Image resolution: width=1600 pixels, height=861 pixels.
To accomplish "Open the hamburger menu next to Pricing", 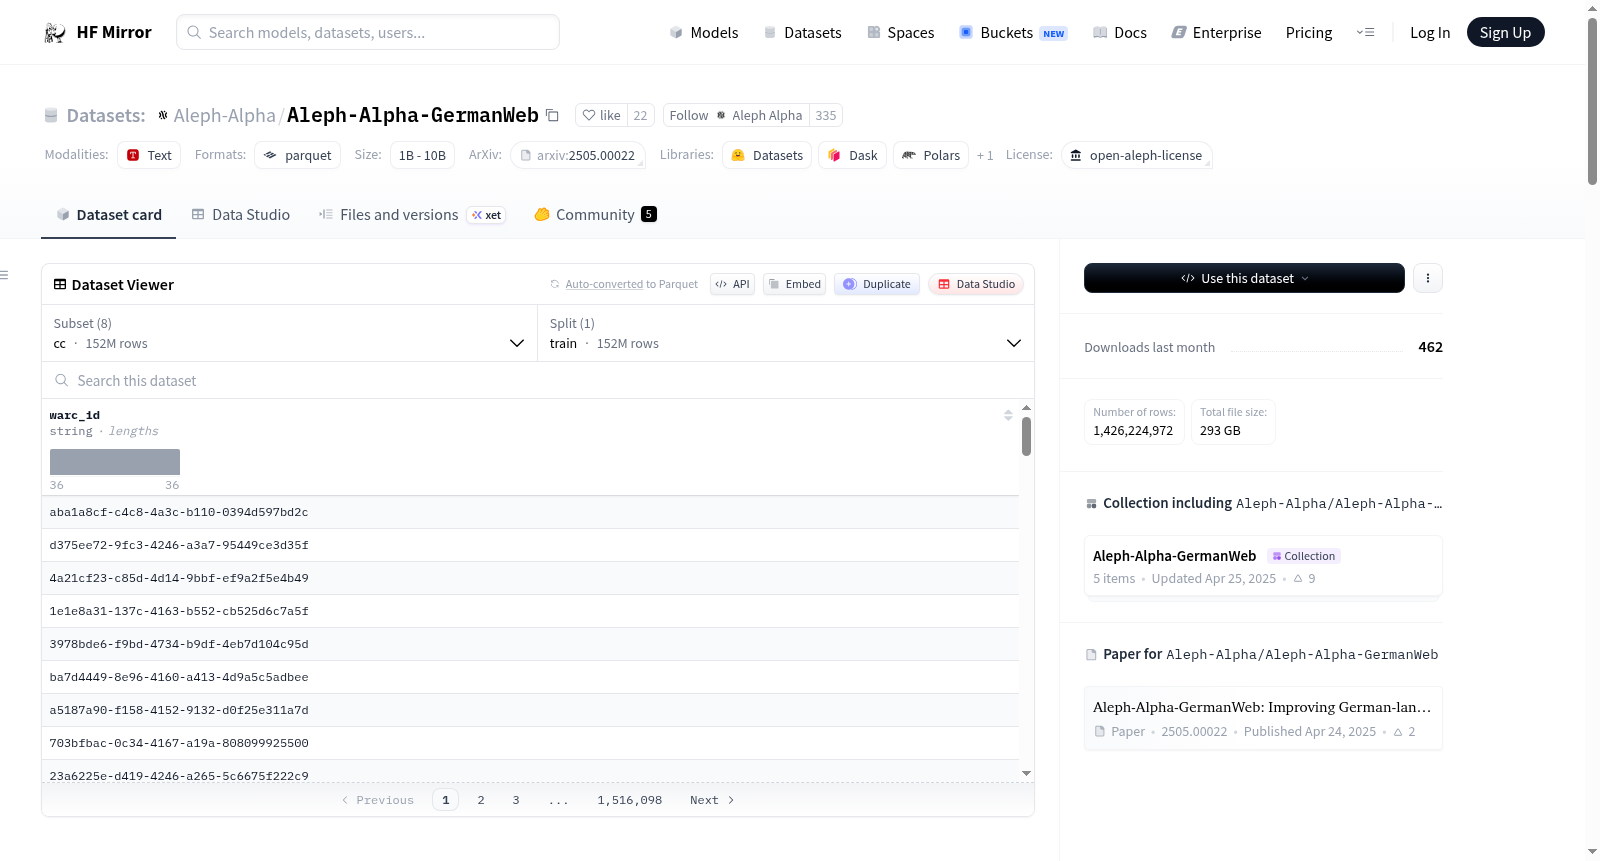I will (x=1365, y=32).
